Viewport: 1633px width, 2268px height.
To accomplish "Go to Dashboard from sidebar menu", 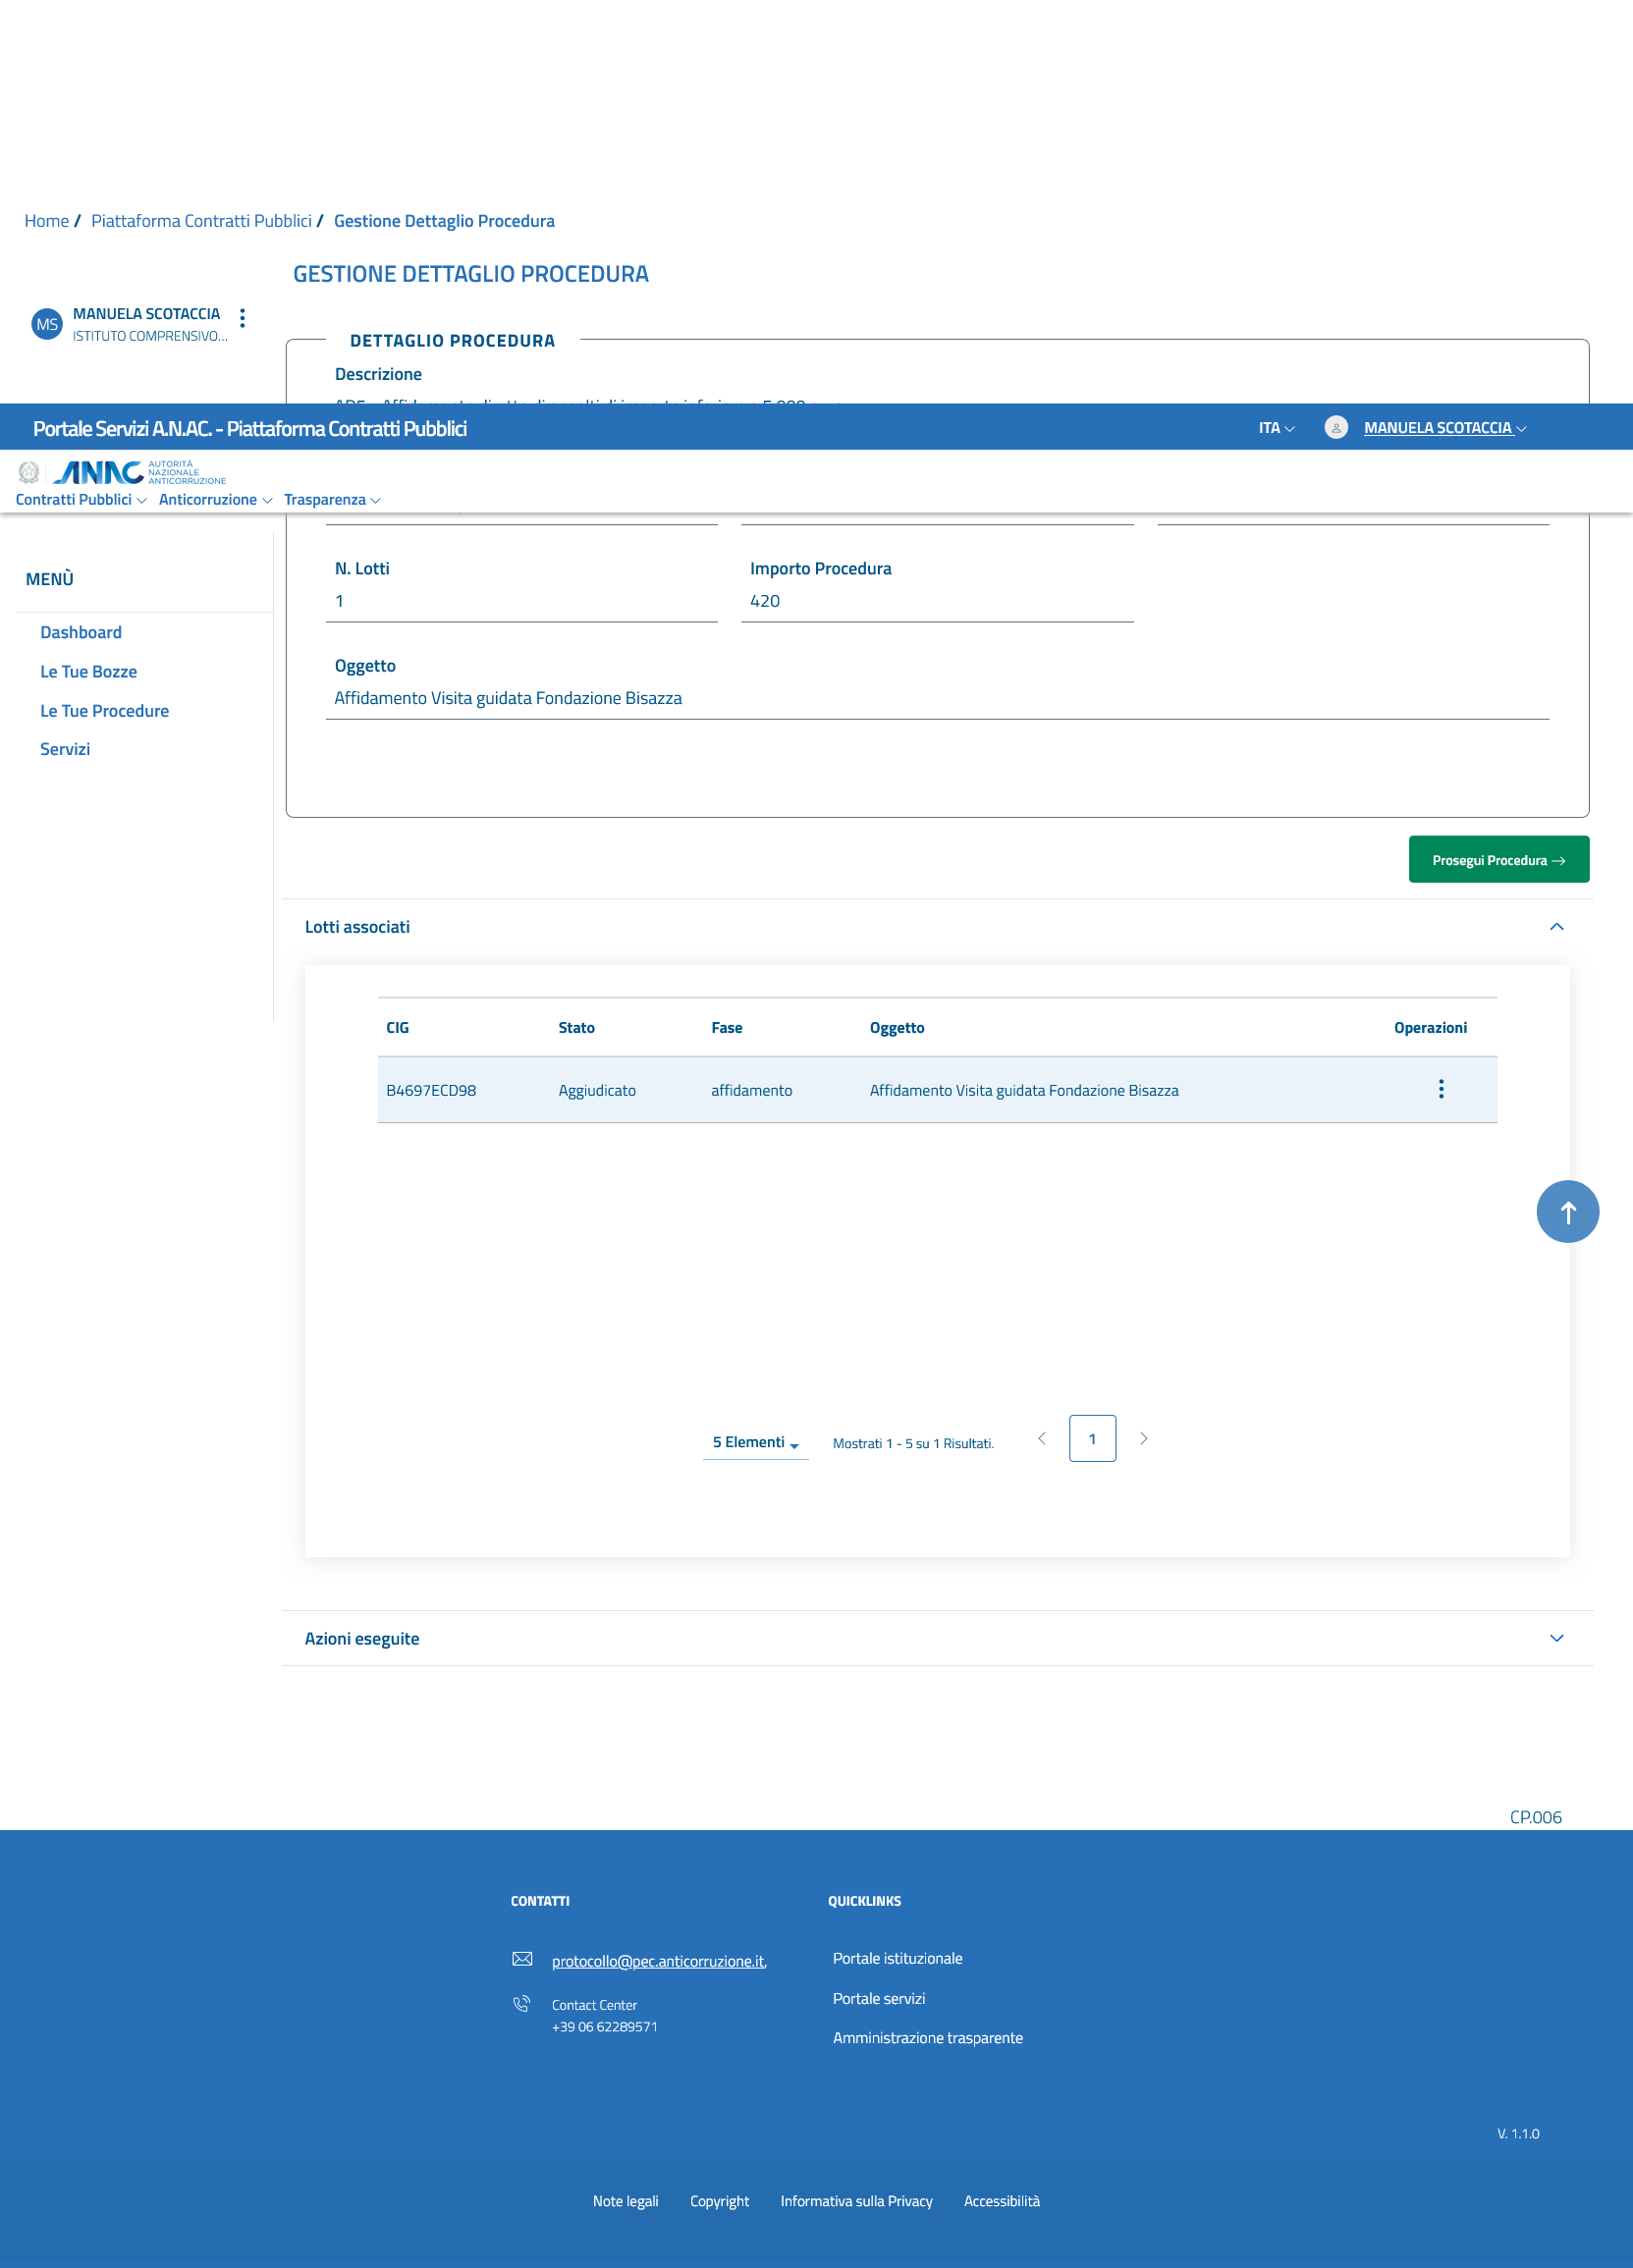I will pos(81,632).
